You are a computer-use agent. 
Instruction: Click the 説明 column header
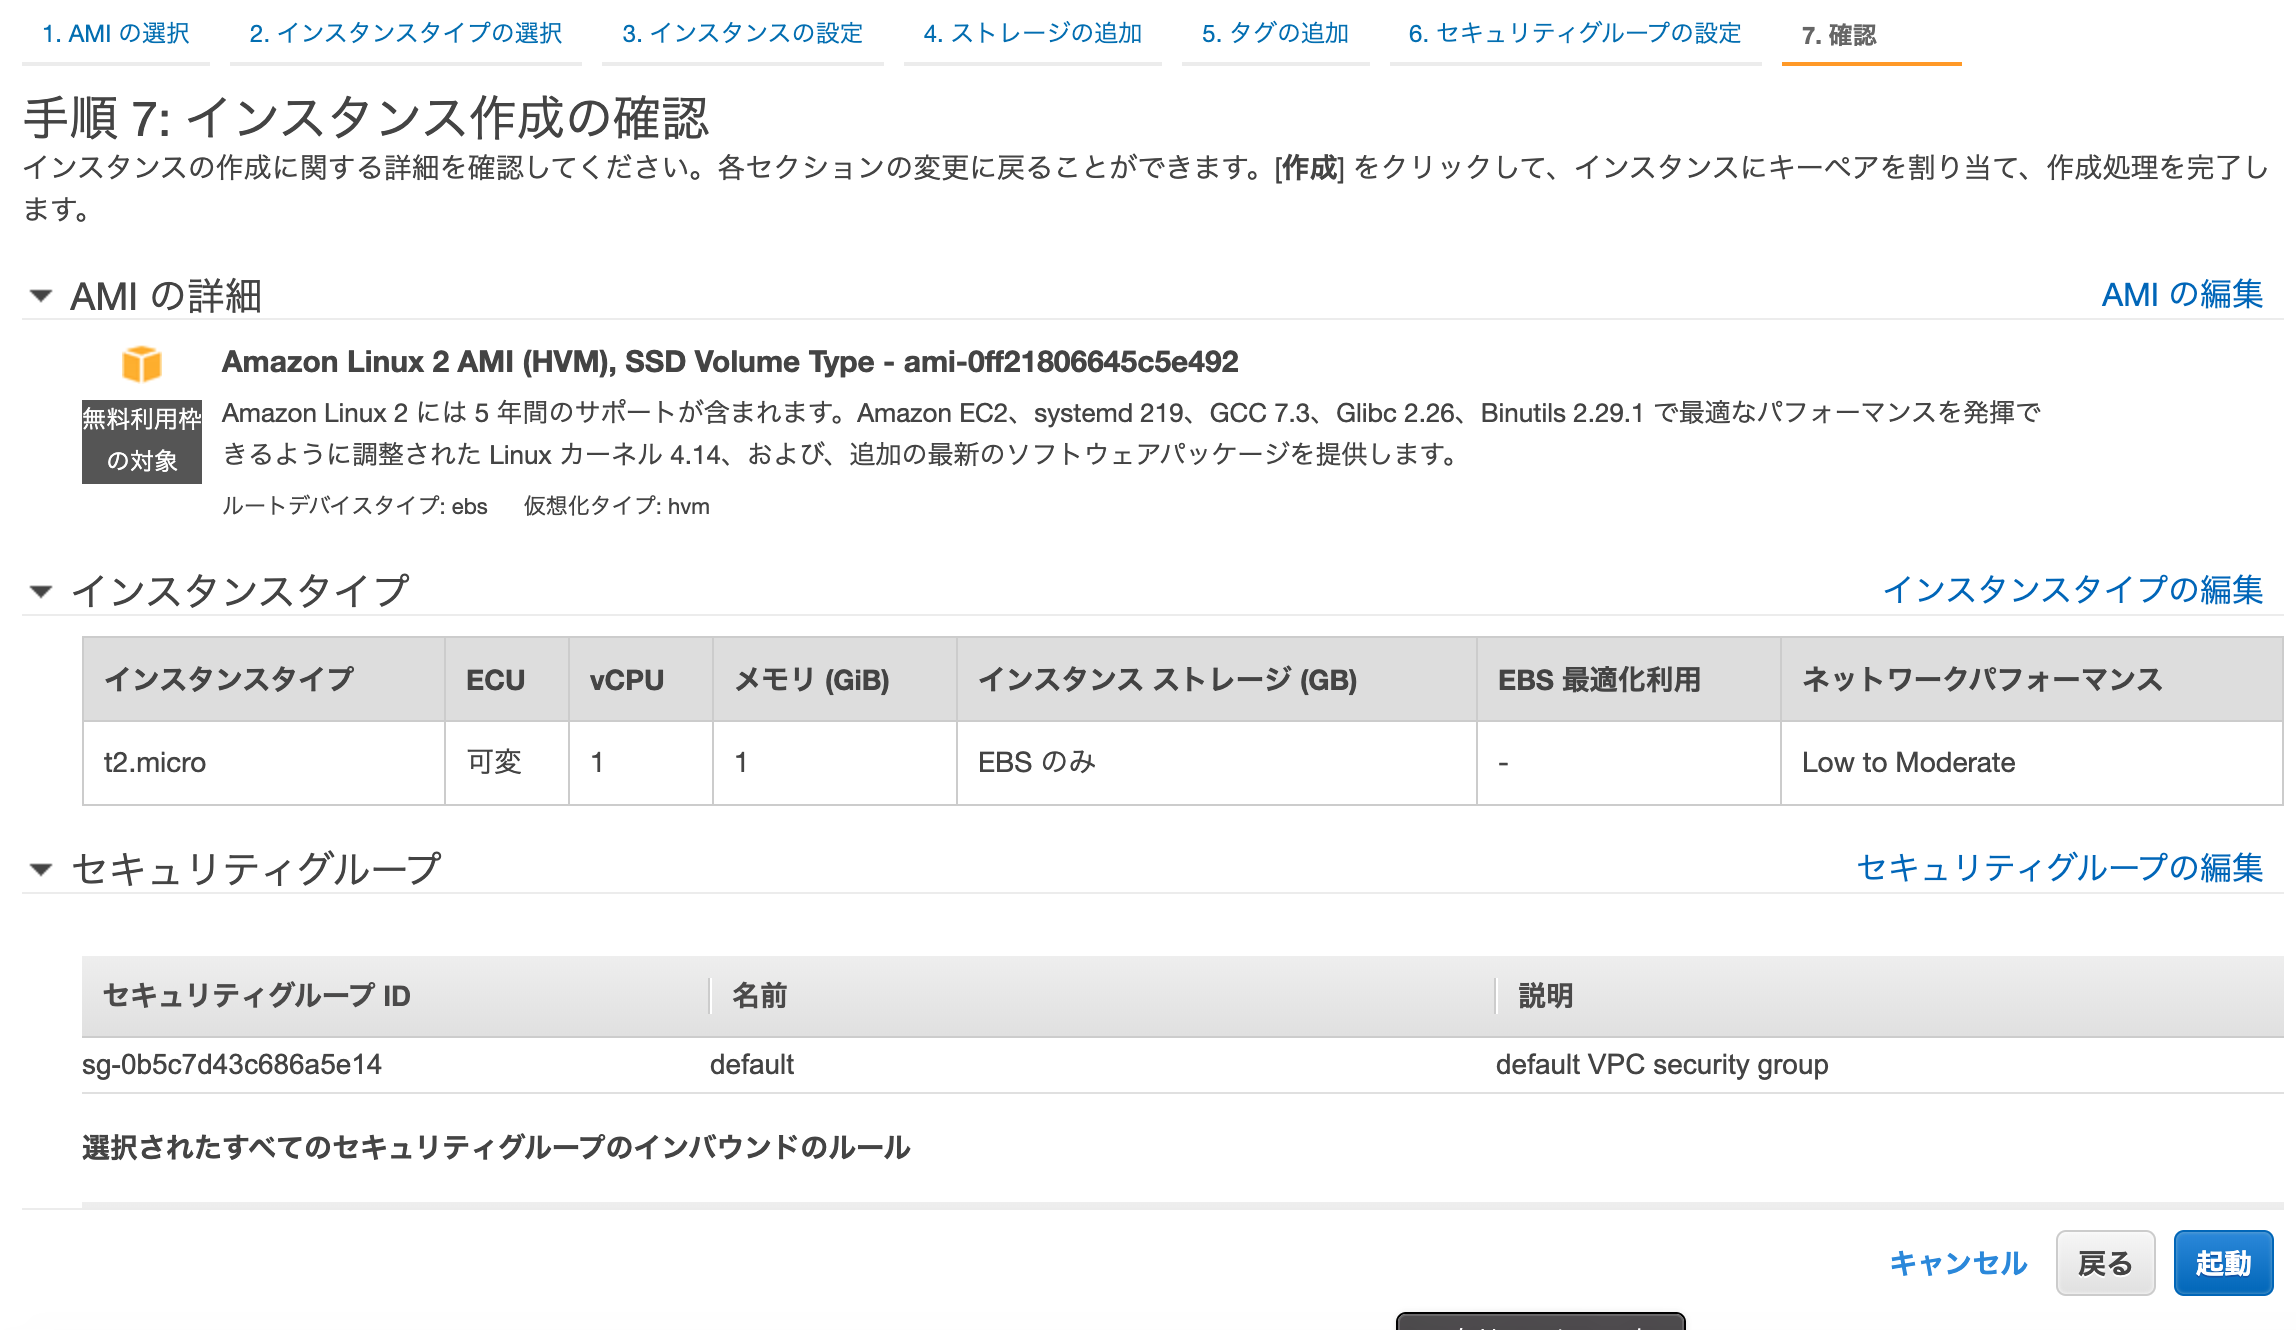(1546, 995)
